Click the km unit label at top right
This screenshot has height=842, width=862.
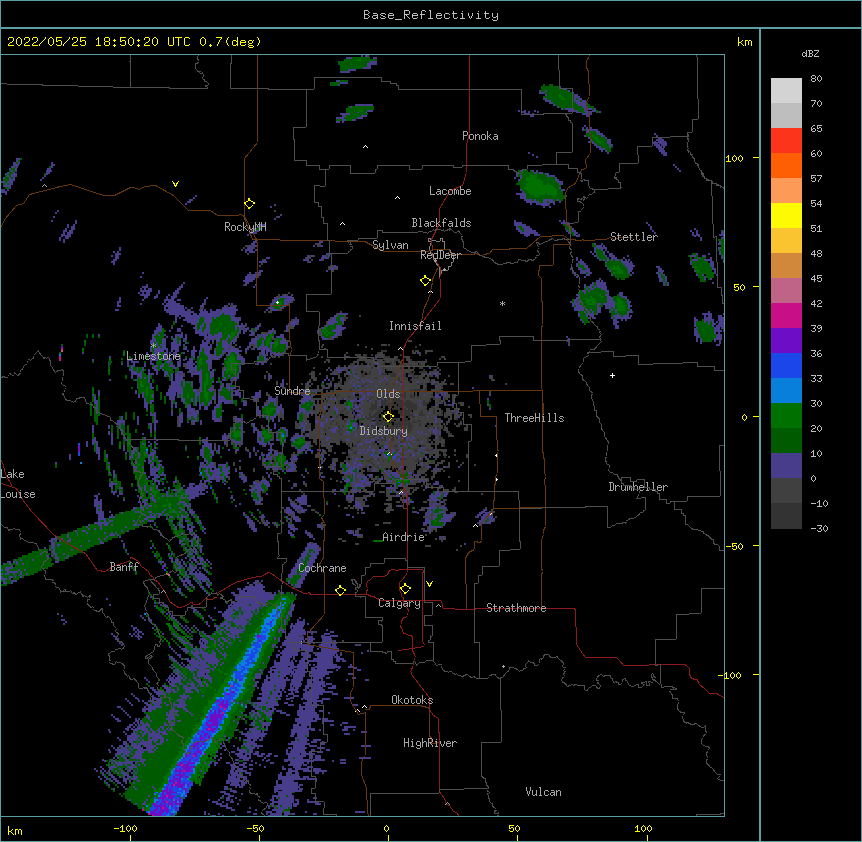click(744, 42)
